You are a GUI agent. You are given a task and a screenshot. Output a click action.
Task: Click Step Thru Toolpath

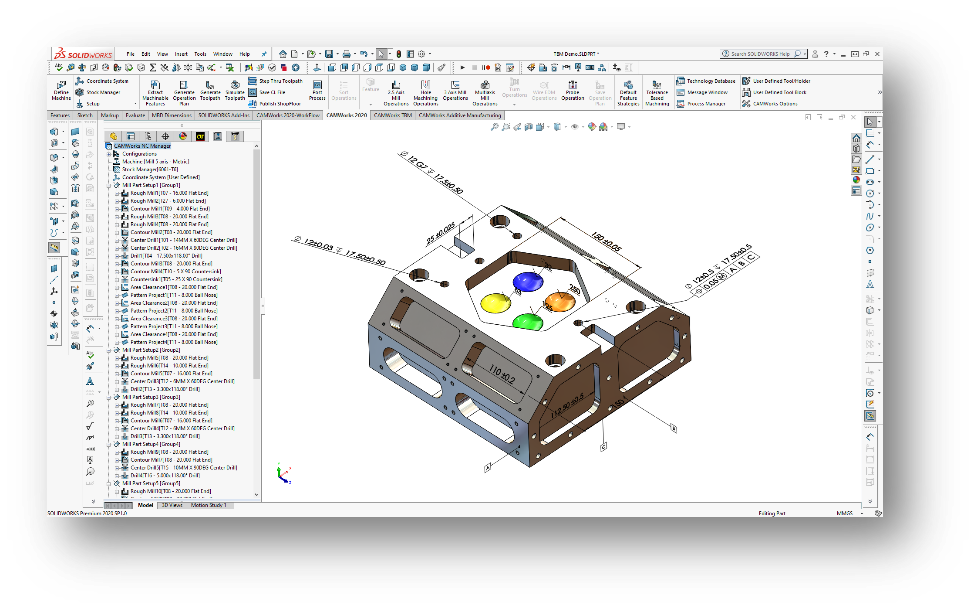[x=276, y=81]
